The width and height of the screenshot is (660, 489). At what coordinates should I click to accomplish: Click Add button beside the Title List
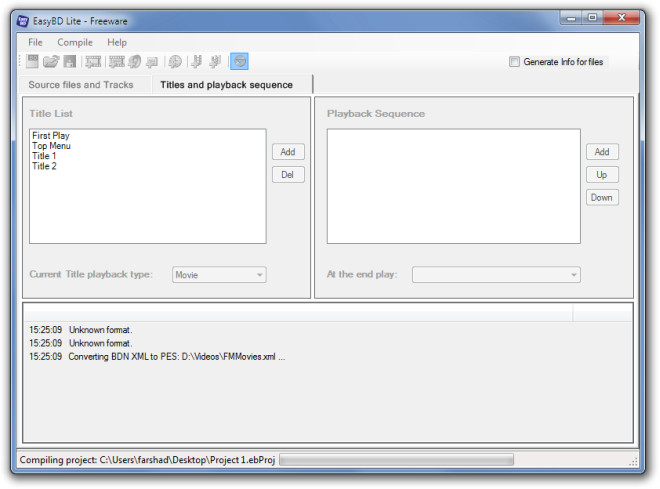pyautogui.click(x=288, y=152)
